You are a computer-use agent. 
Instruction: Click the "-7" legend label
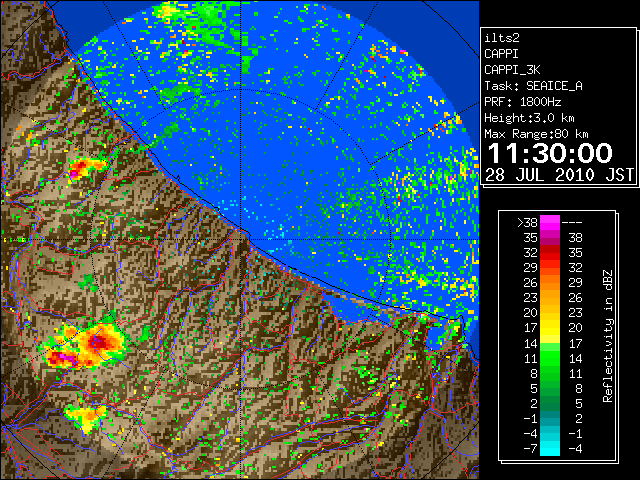tap(530, 449)
